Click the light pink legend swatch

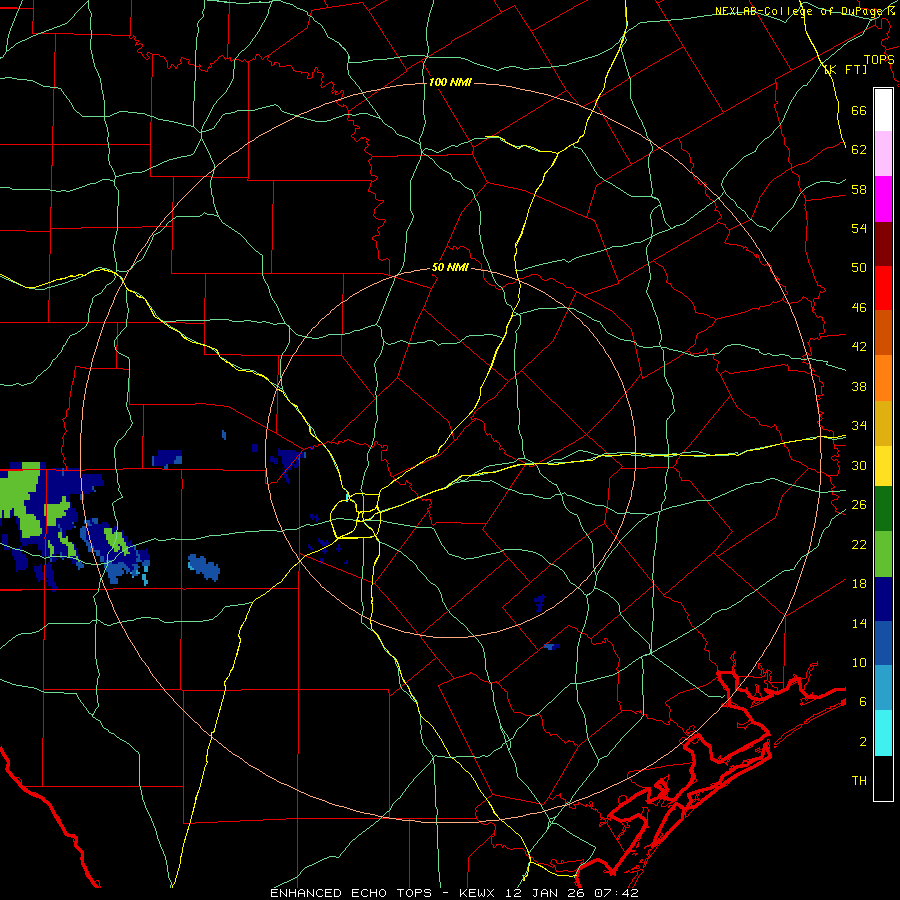tap(883, 153)
